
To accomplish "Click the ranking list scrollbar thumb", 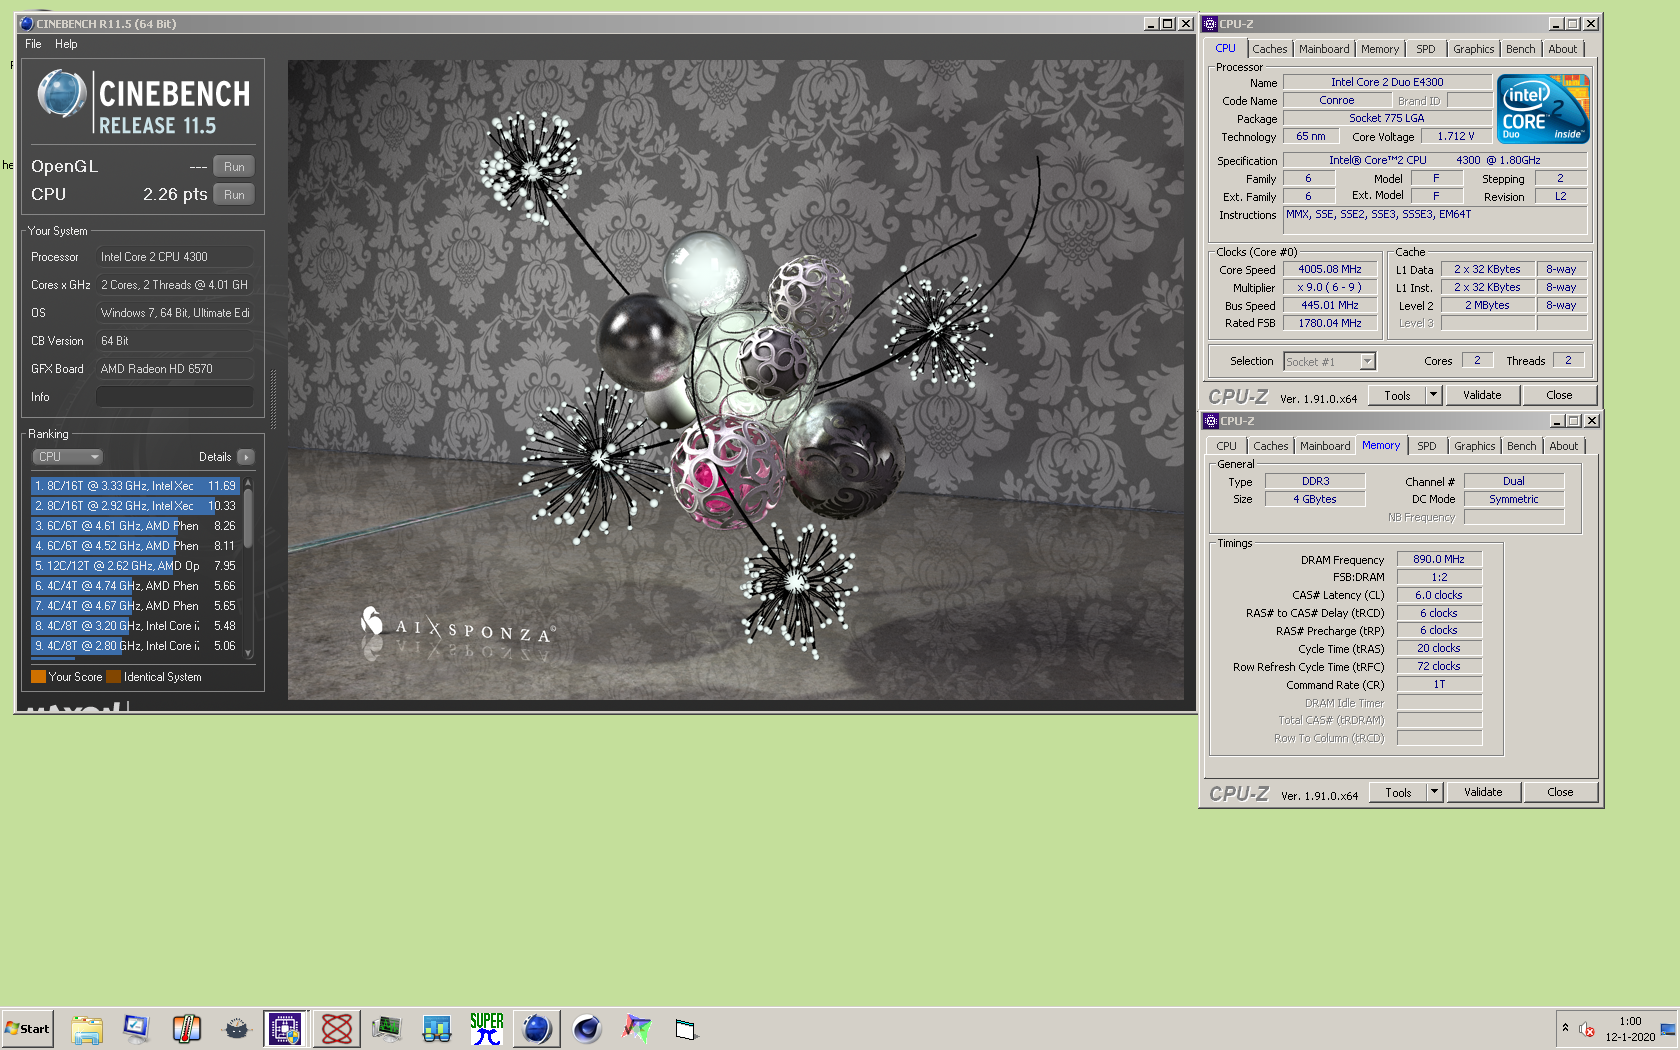I will click(x=248, y=518).
